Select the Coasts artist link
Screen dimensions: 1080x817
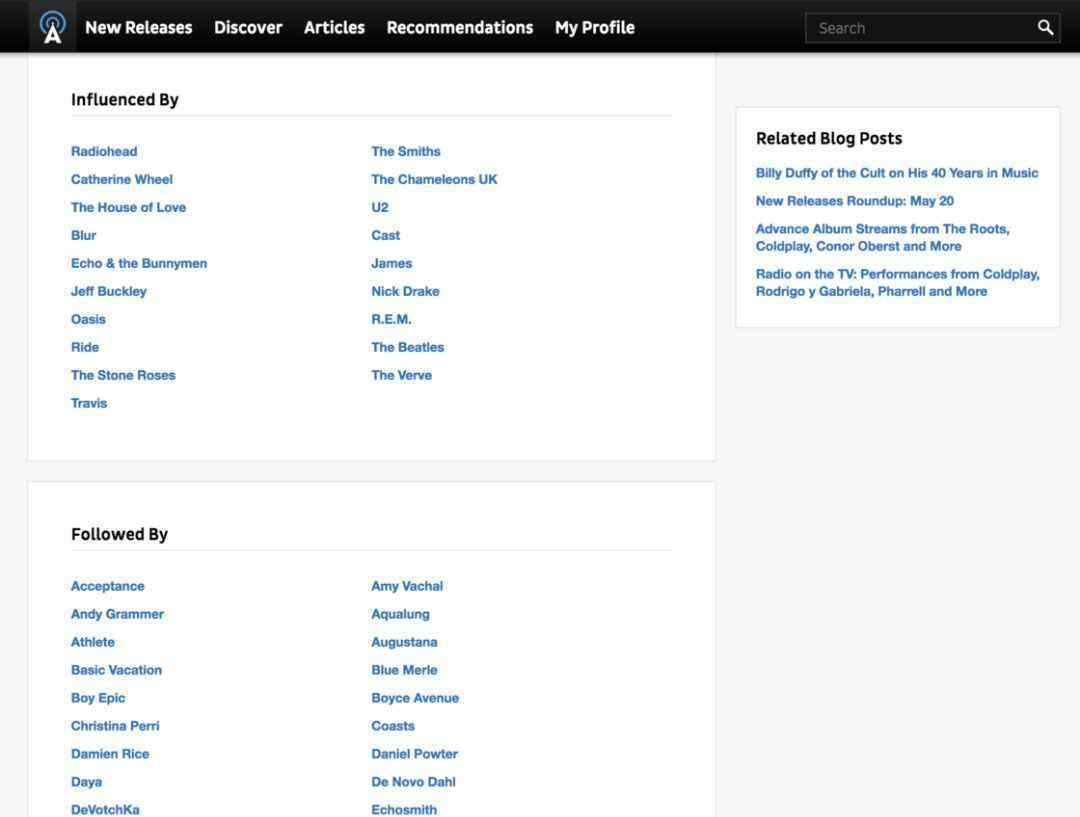(x=393, y=726)
